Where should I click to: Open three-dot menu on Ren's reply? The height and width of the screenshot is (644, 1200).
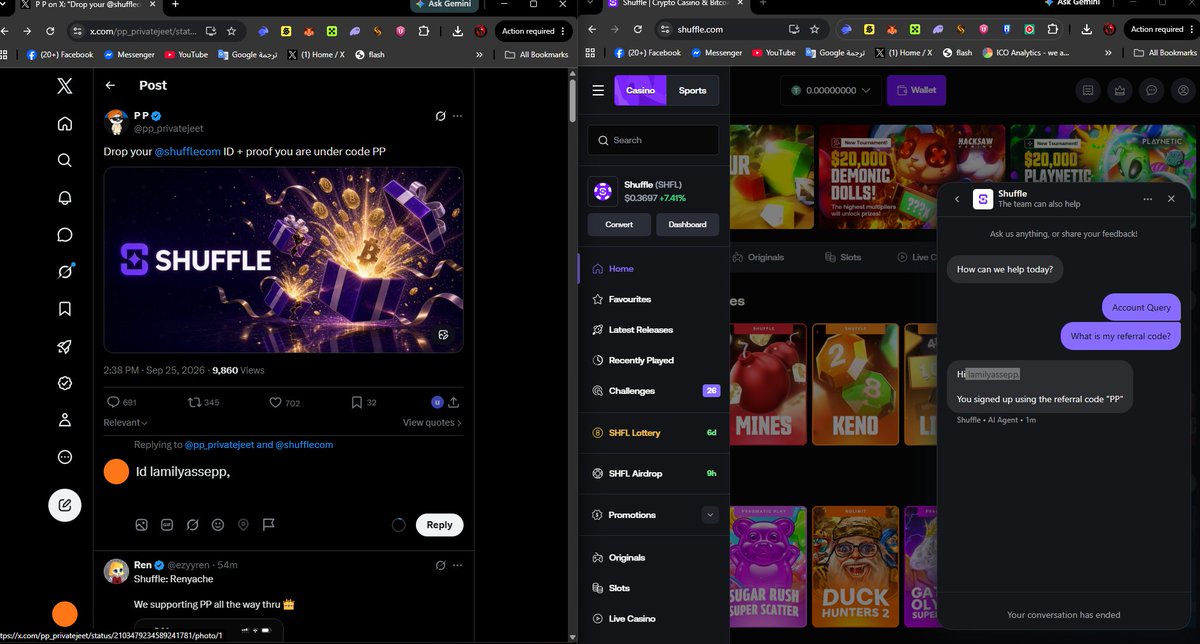point(458,565)
